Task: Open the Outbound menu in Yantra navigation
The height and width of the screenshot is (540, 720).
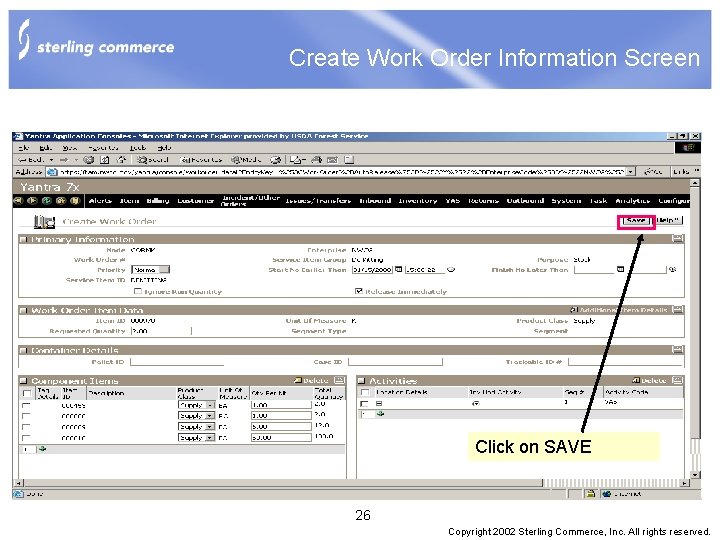Action: click(525, 201)
